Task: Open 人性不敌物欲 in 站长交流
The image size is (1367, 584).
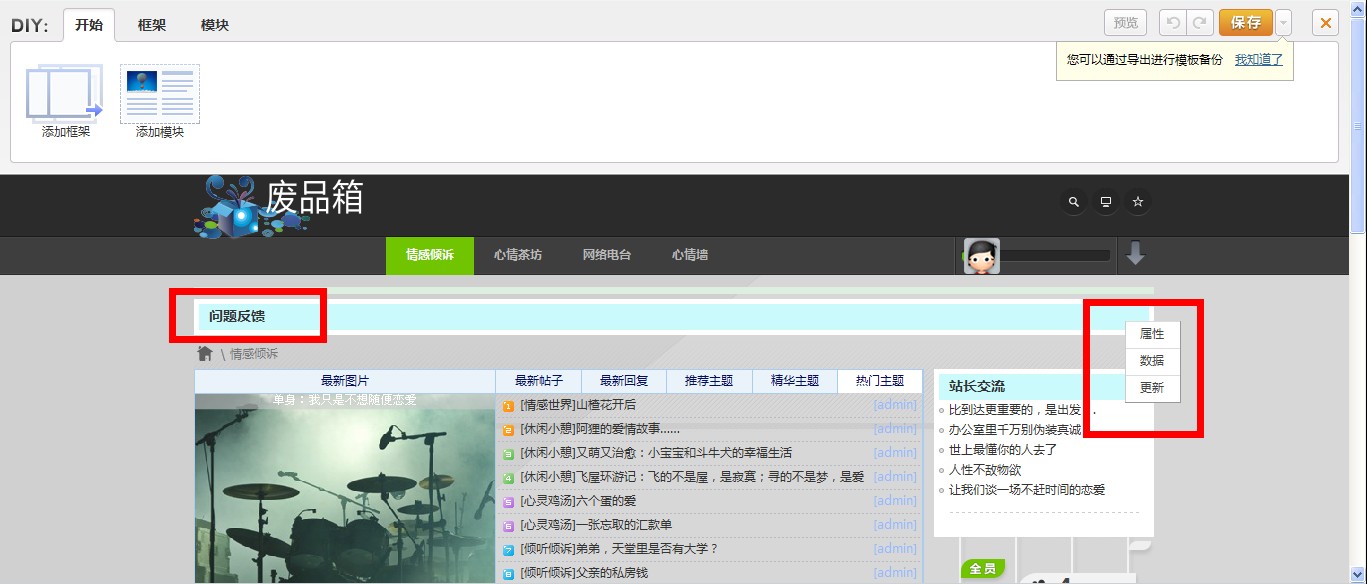Action: click(x=985, y=470)
